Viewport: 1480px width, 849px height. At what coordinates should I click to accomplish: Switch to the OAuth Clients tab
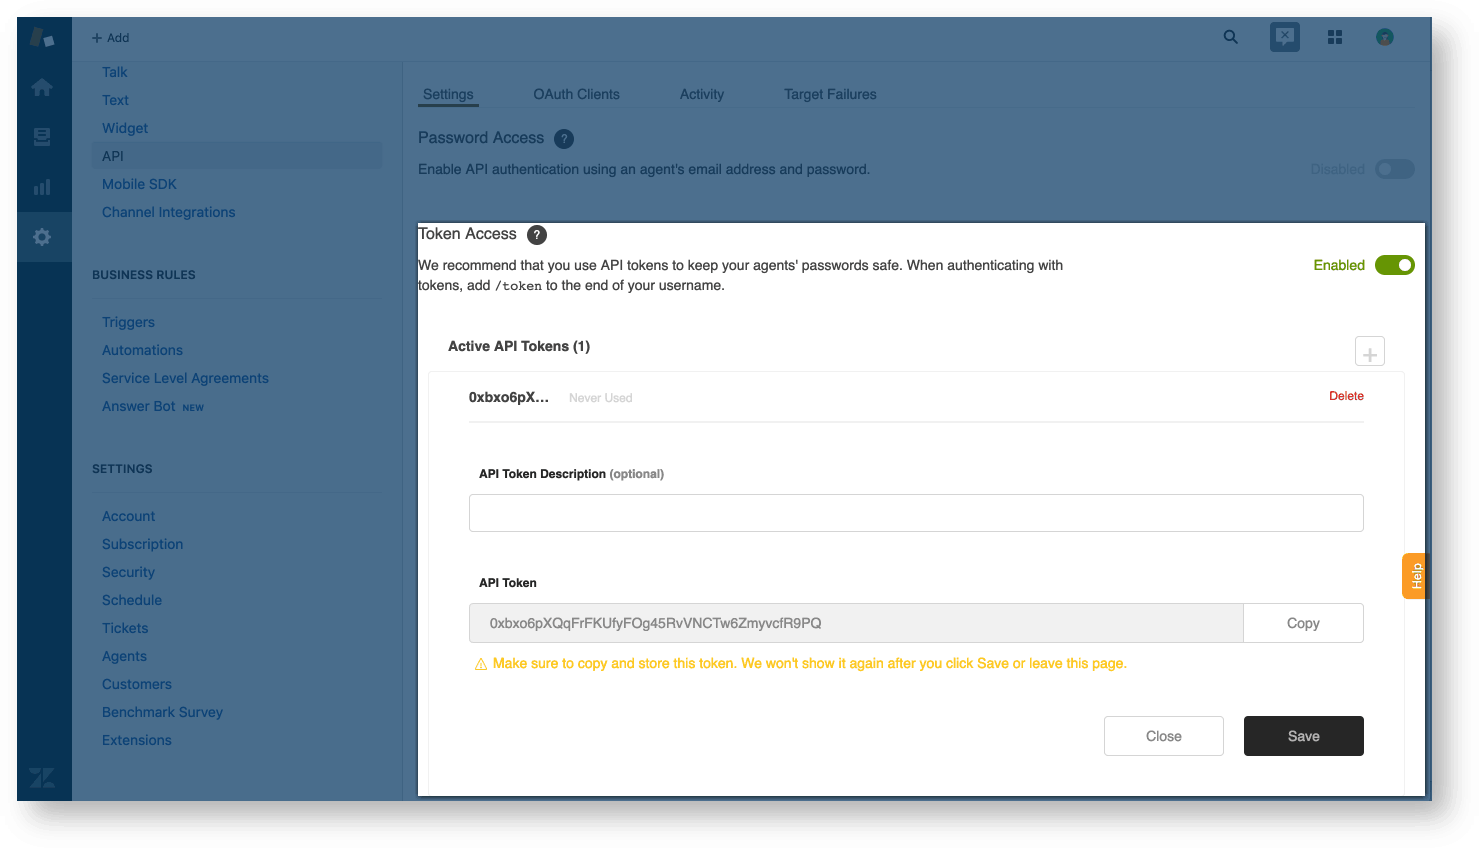(x=576, y=94)
